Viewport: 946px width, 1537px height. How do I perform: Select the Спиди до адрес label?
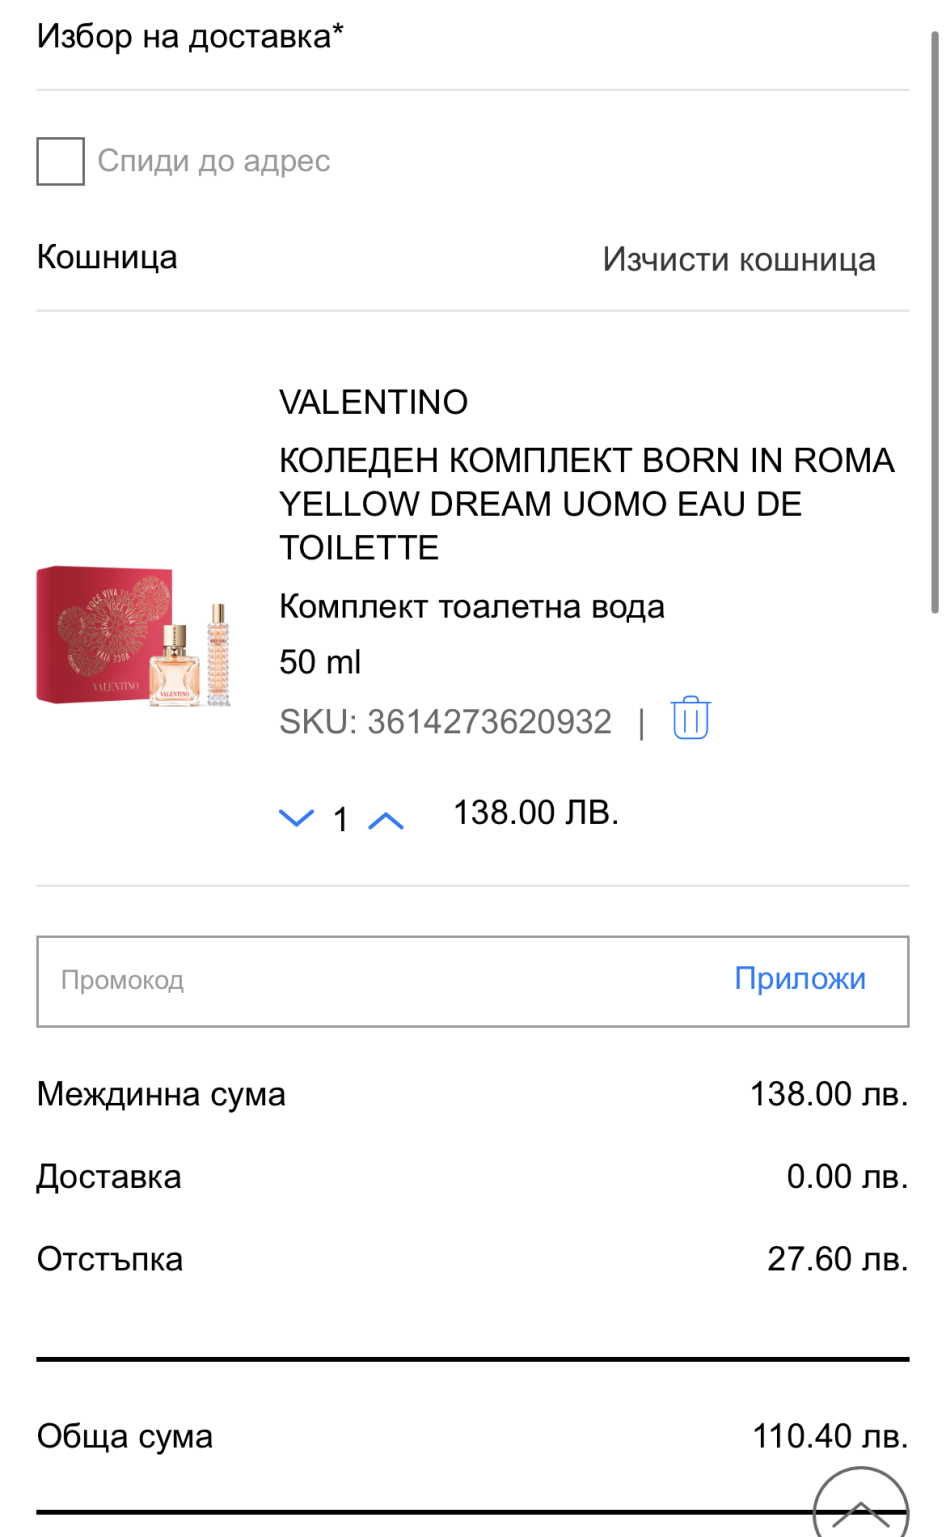tap(214, 161)
